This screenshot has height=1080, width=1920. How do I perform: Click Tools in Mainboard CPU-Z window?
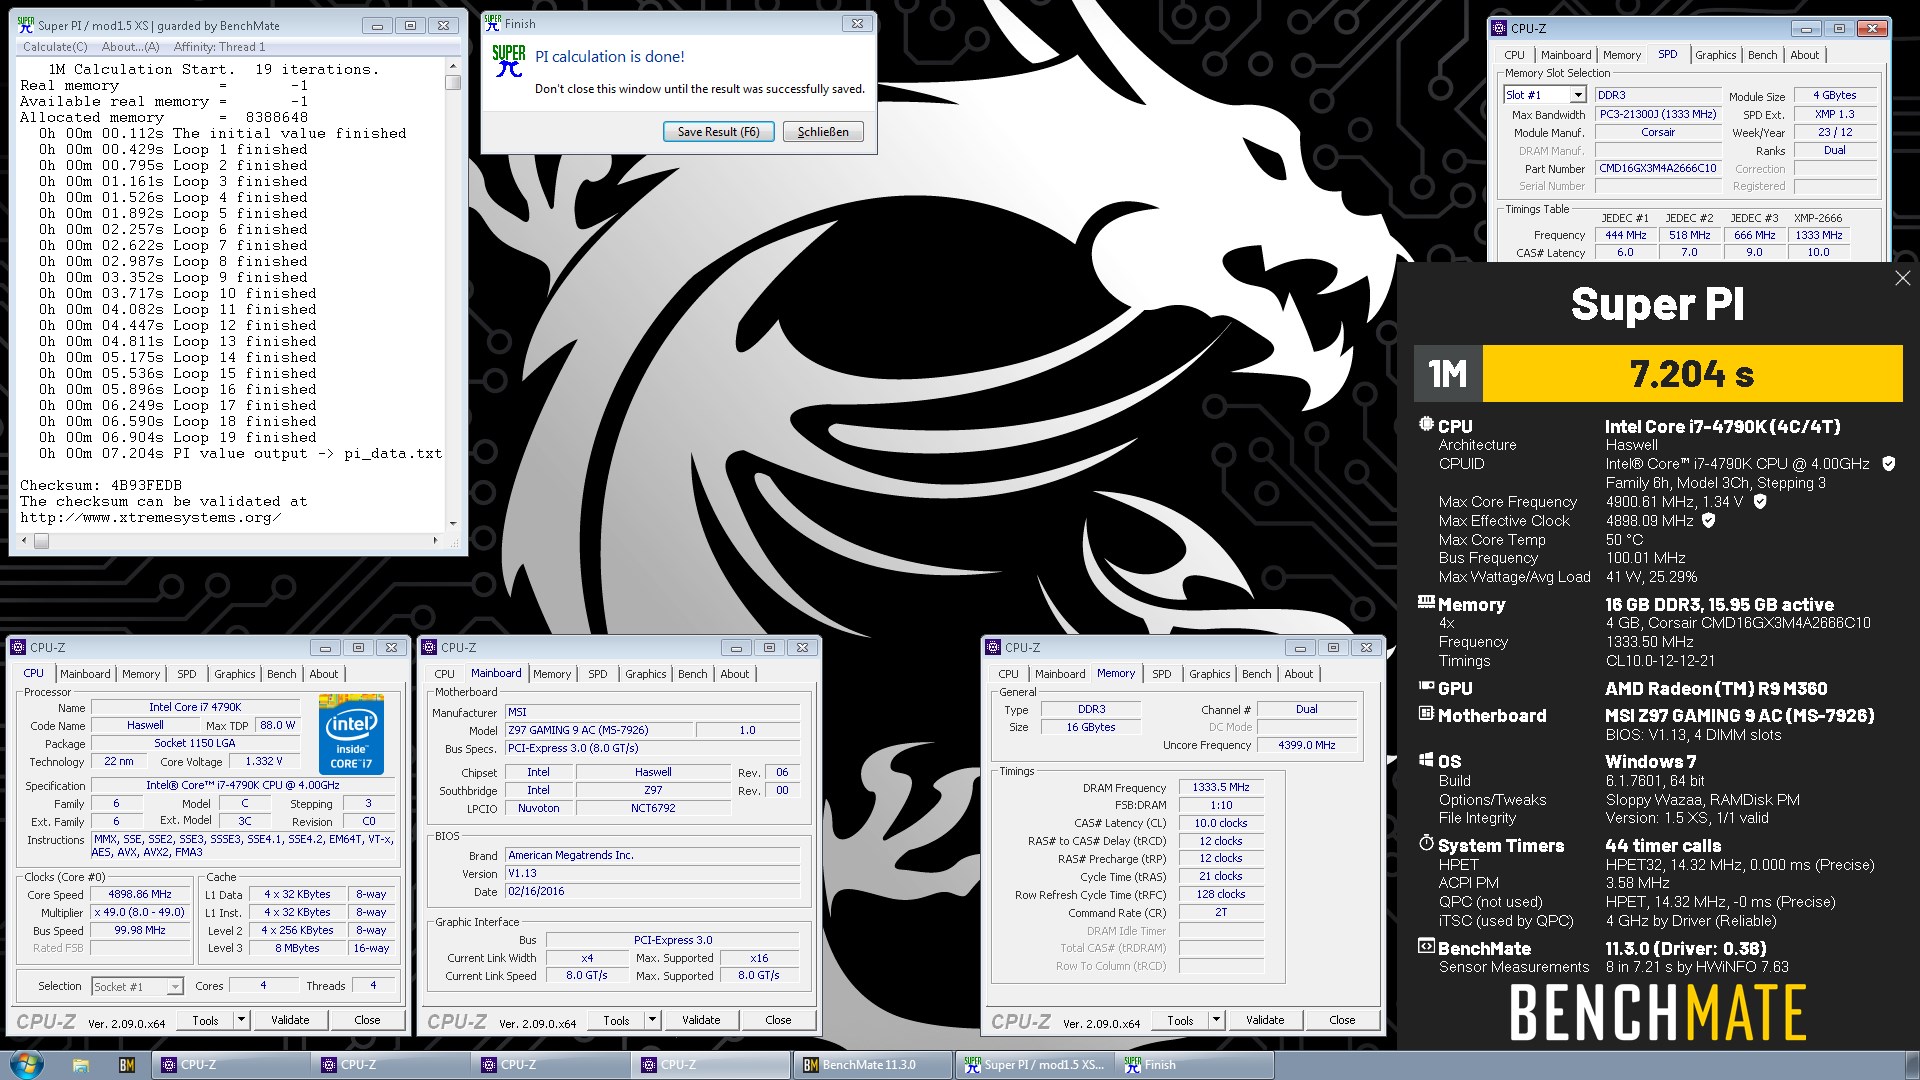click(617, 1020)
